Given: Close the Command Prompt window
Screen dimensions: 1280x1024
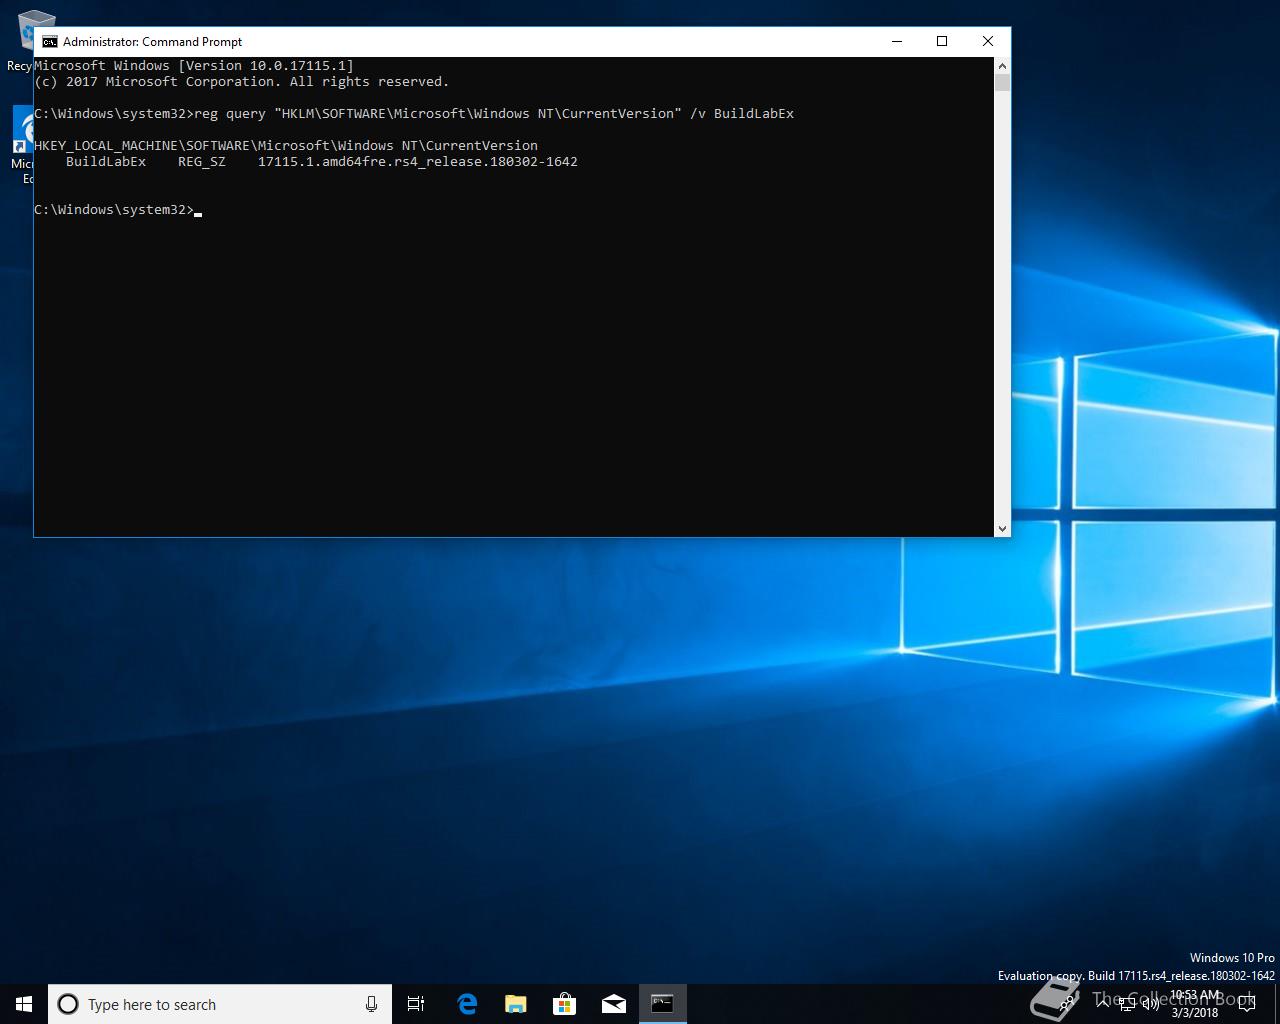Looking at the screenshot, I should 988,41.
